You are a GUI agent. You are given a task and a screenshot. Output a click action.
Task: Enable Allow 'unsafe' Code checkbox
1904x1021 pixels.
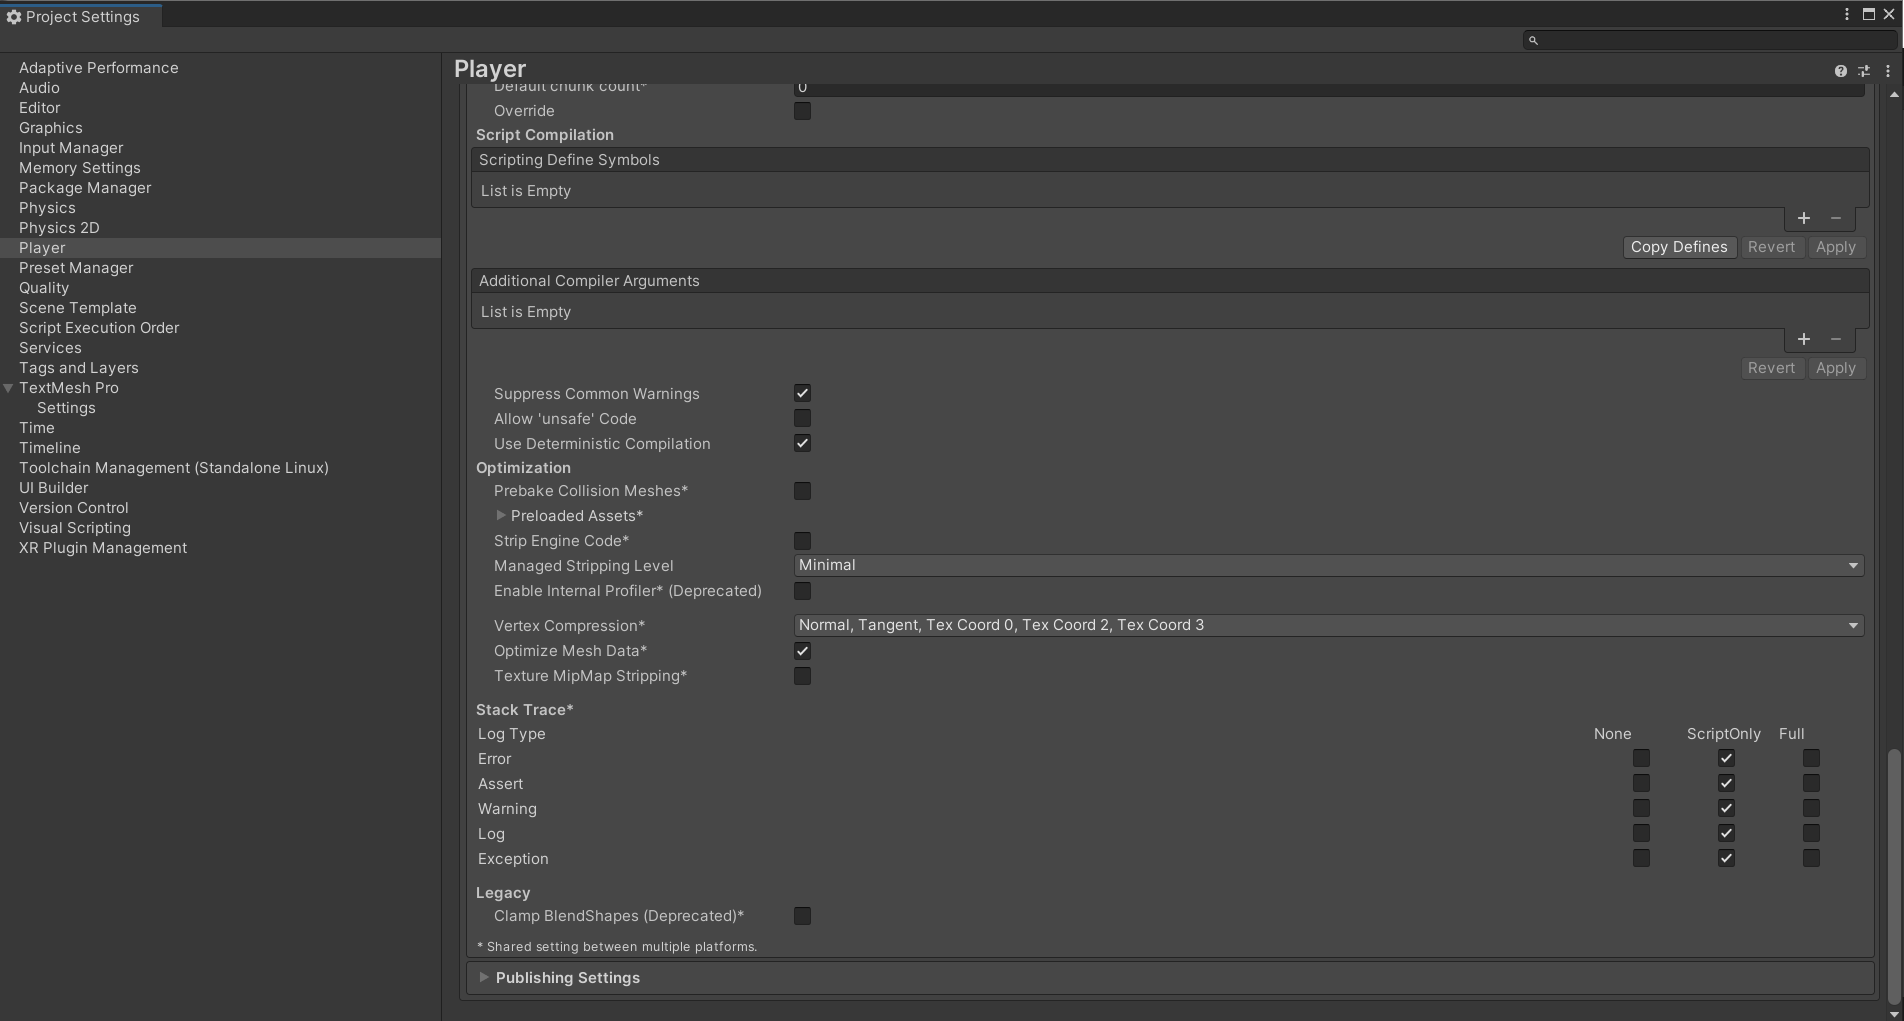(802, 418)
